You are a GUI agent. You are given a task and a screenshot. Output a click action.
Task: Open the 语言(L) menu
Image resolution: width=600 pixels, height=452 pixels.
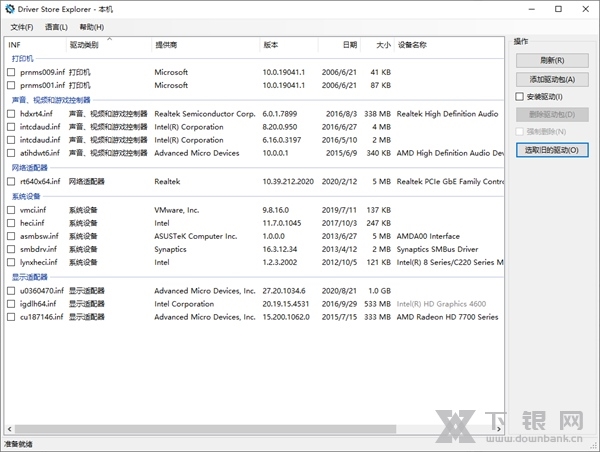[57, 27]
